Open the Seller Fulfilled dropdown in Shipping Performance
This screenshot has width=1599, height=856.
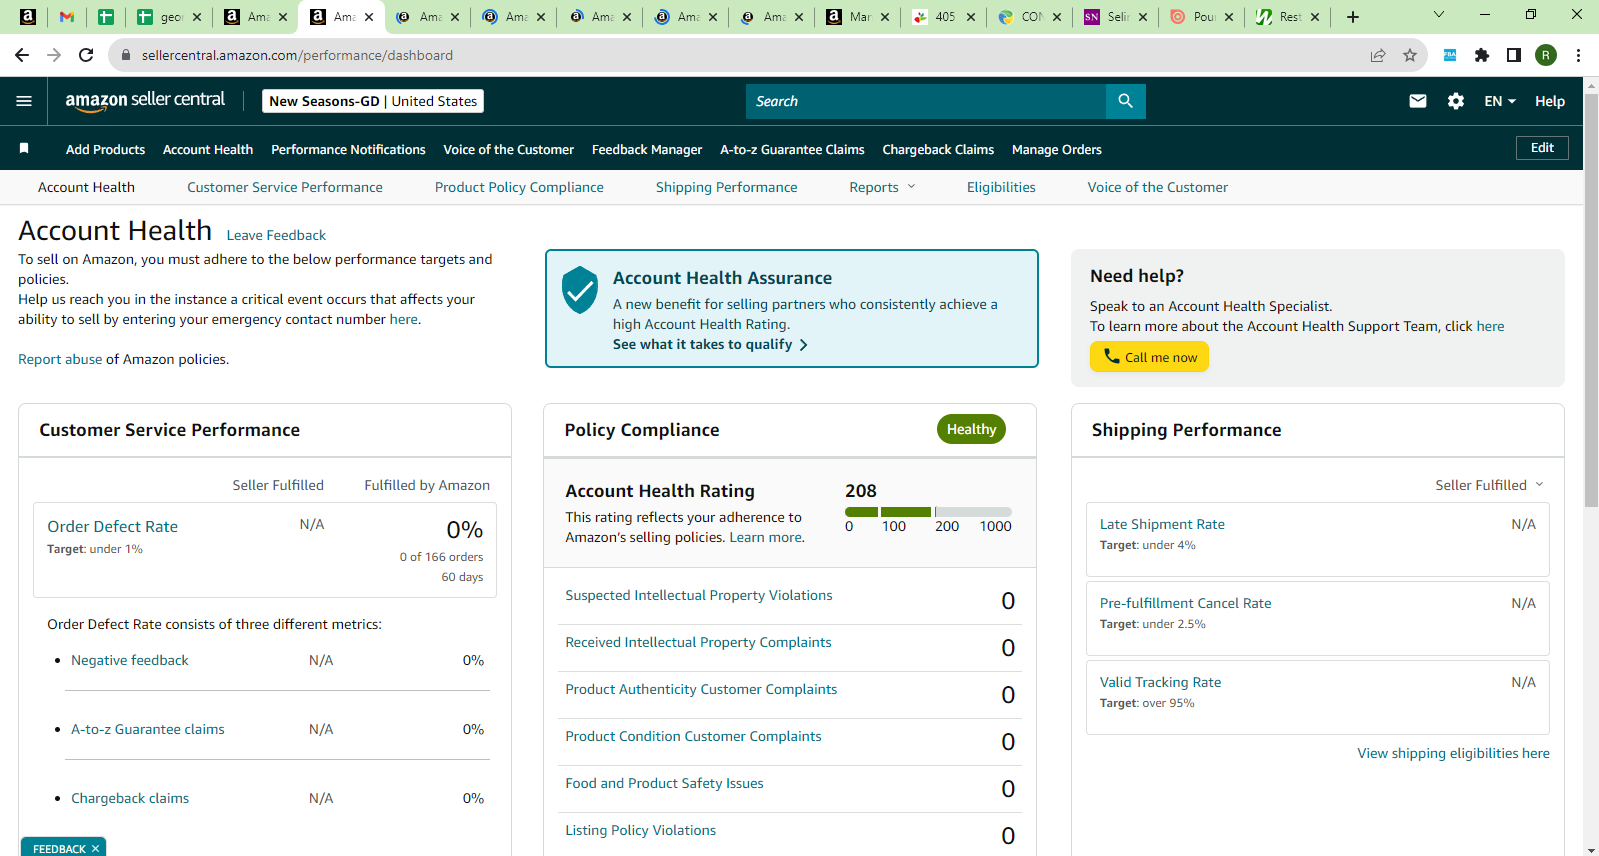1490,485
